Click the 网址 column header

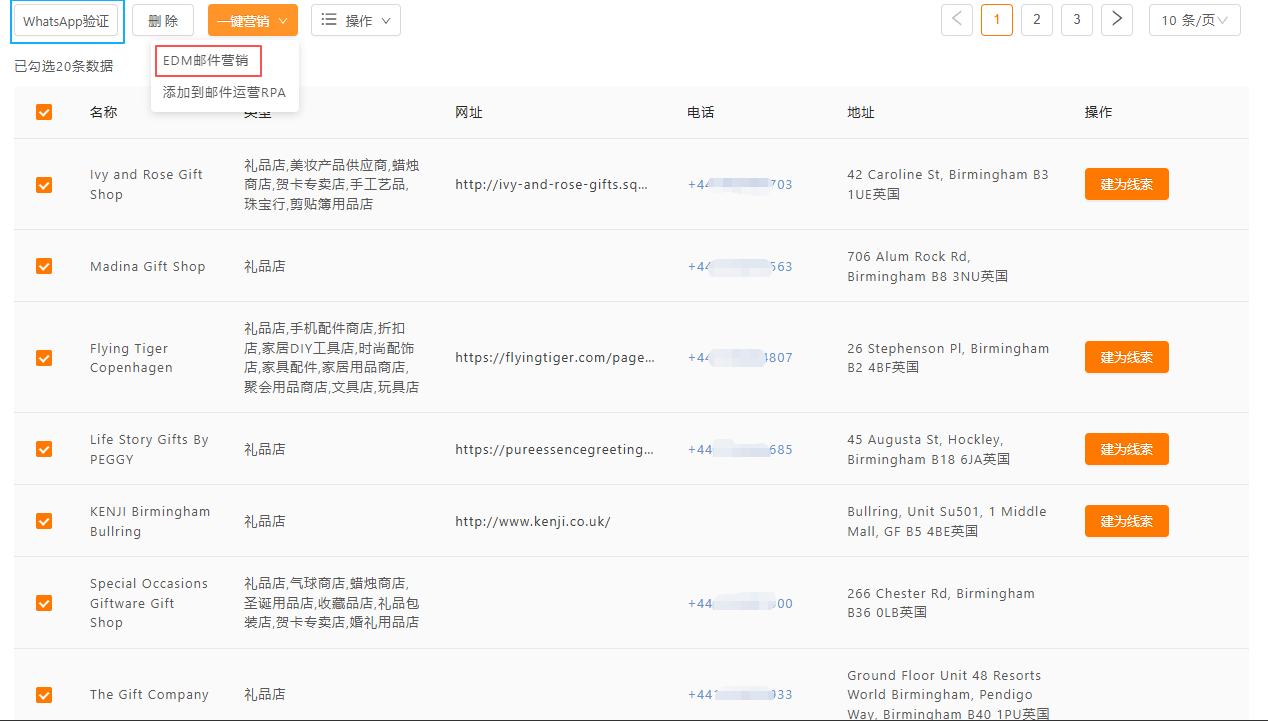coord(469,112)
